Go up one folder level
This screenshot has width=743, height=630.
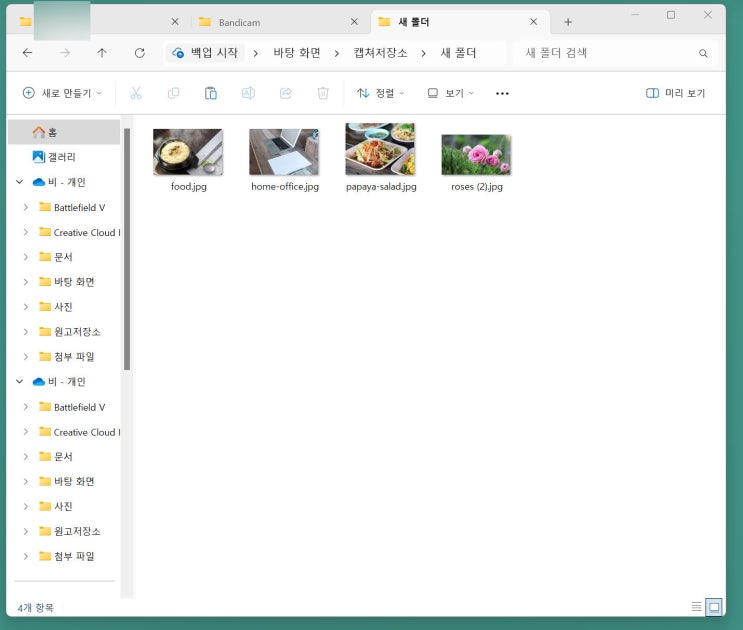102,53
